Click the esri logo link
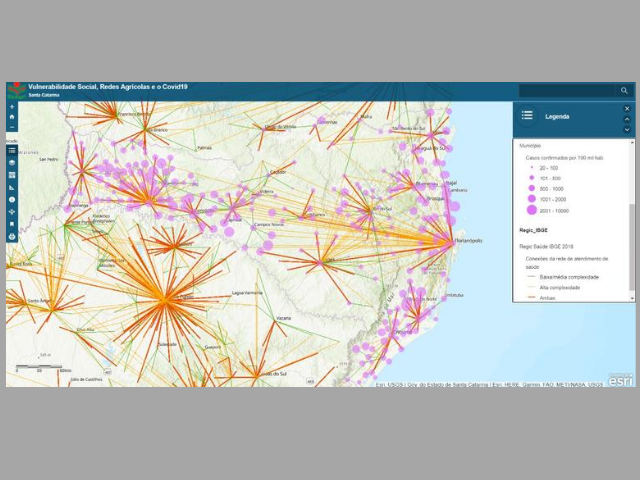 620,379
